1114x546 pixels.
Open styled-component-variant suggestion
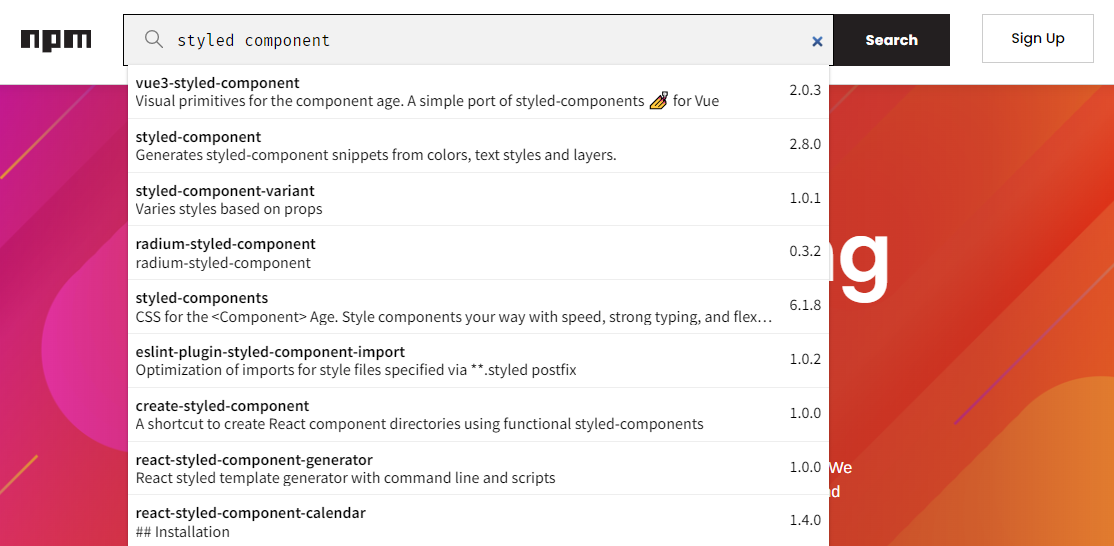click(225, 191)
